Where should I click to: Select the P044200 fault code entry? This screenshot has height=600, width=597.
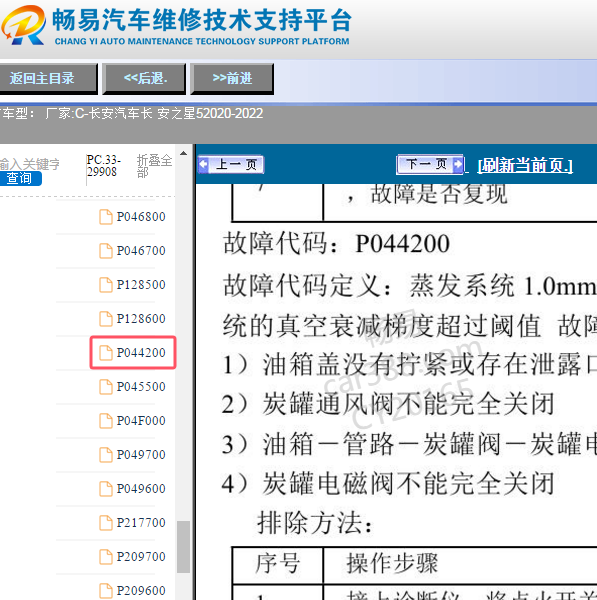click(133, 352)
